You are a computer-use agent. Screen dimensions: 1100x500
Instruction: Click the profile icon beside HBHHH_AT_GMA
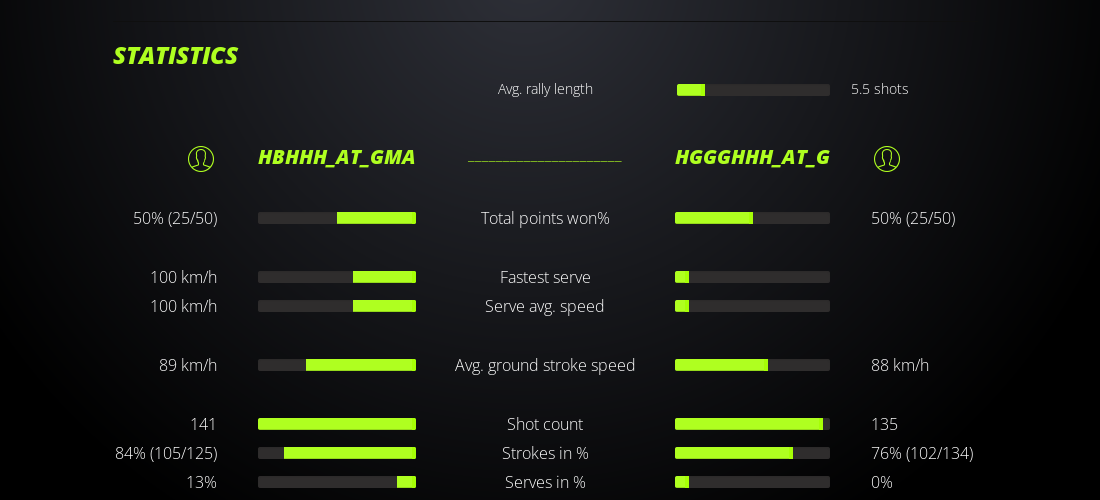201,158
